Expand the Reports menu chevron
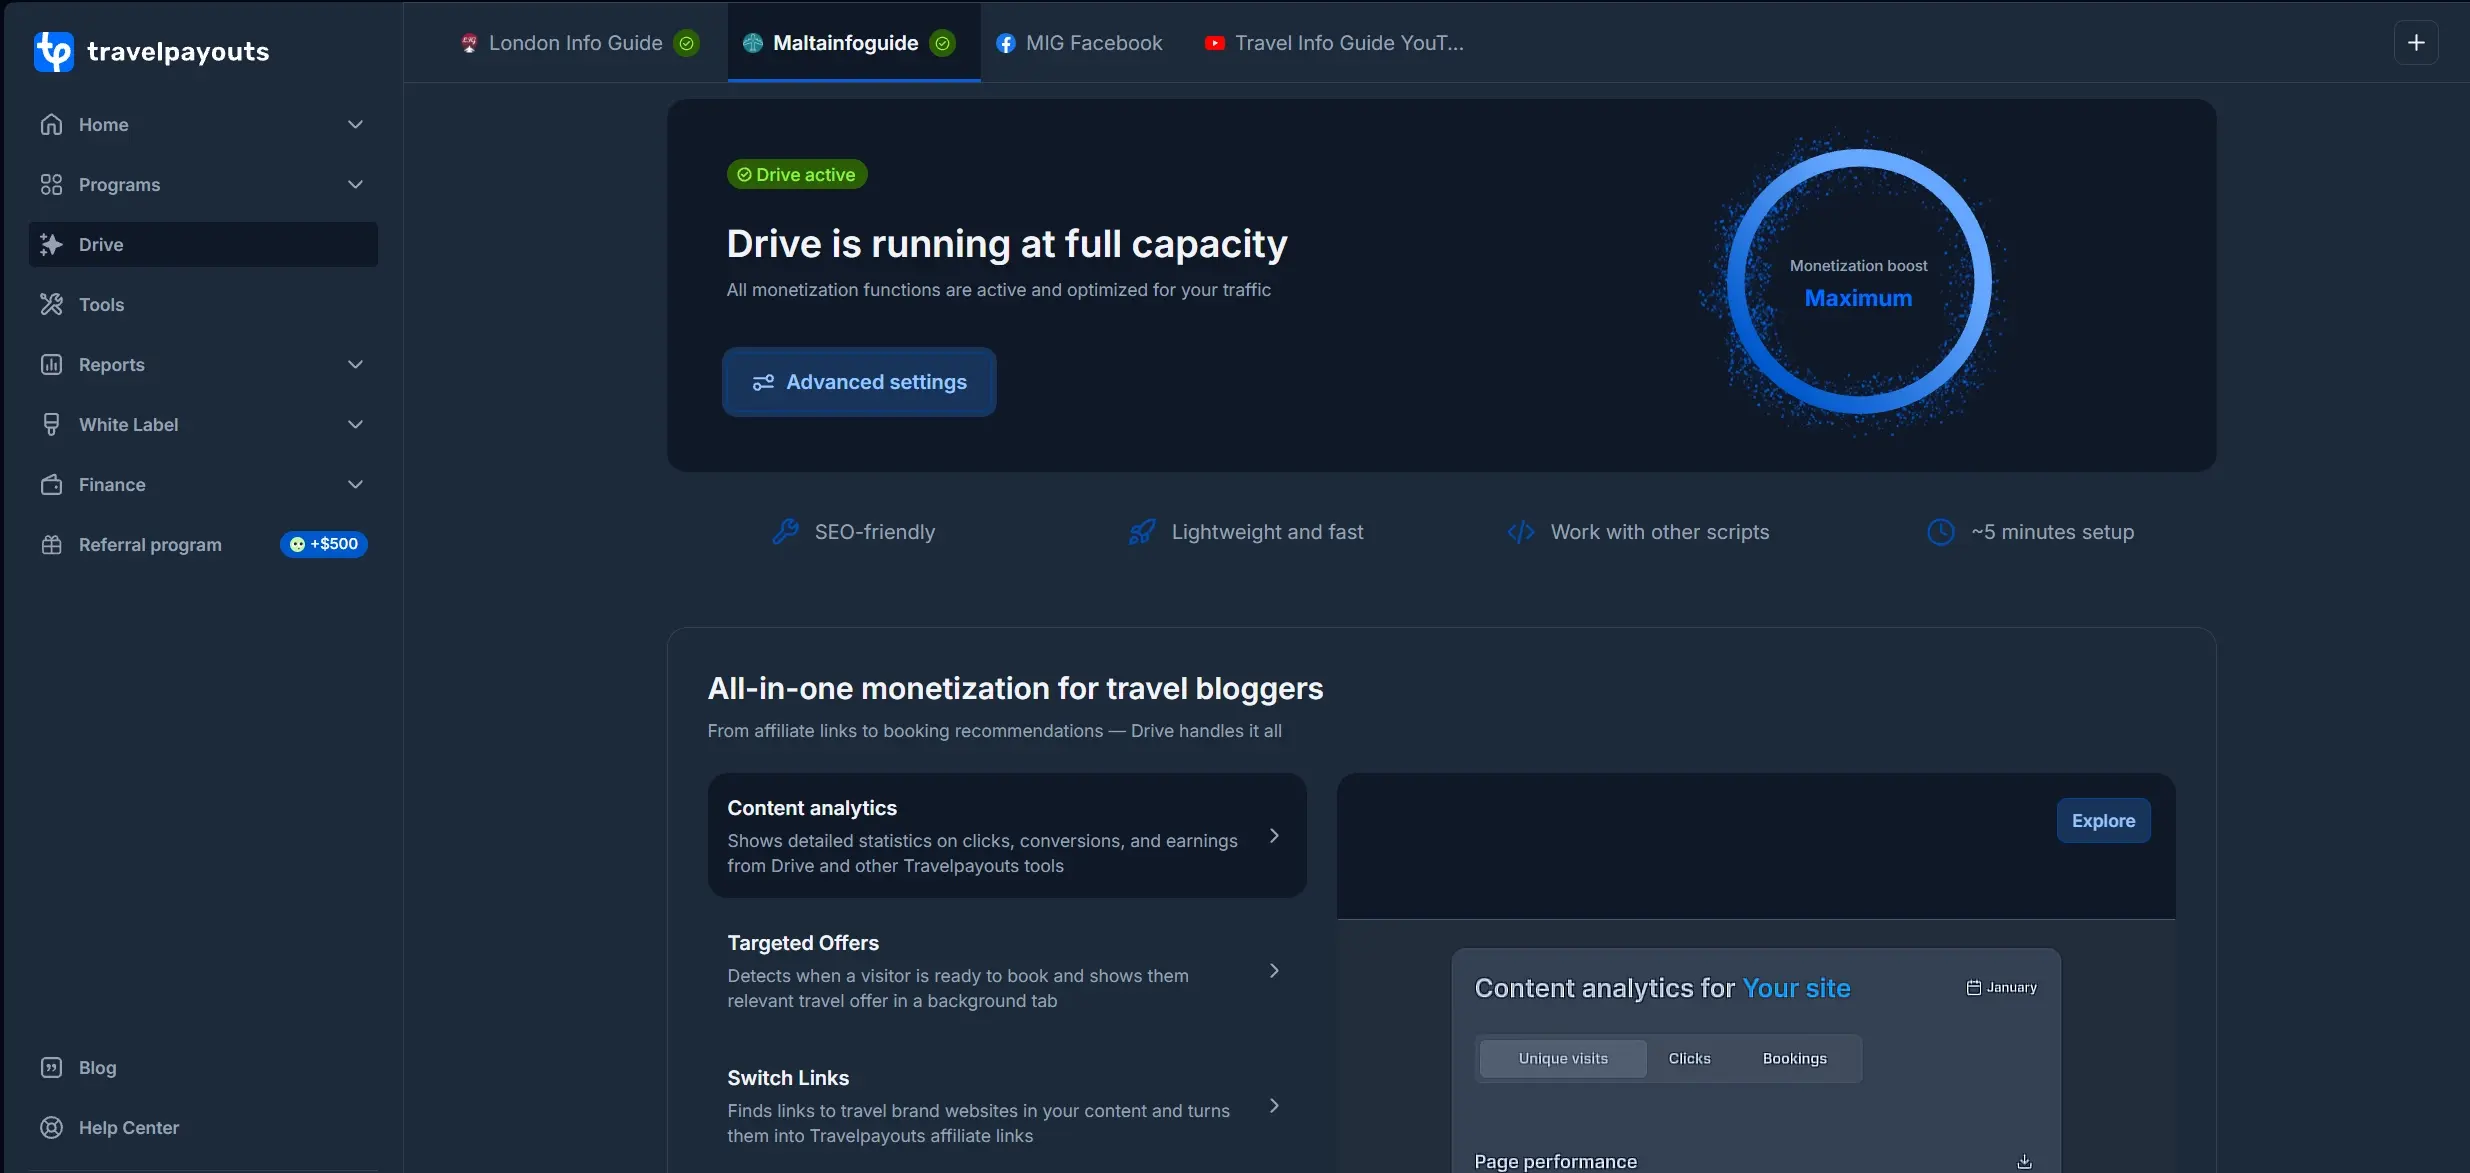This screenshot has width=2470, height=1173. coord(355,364)
